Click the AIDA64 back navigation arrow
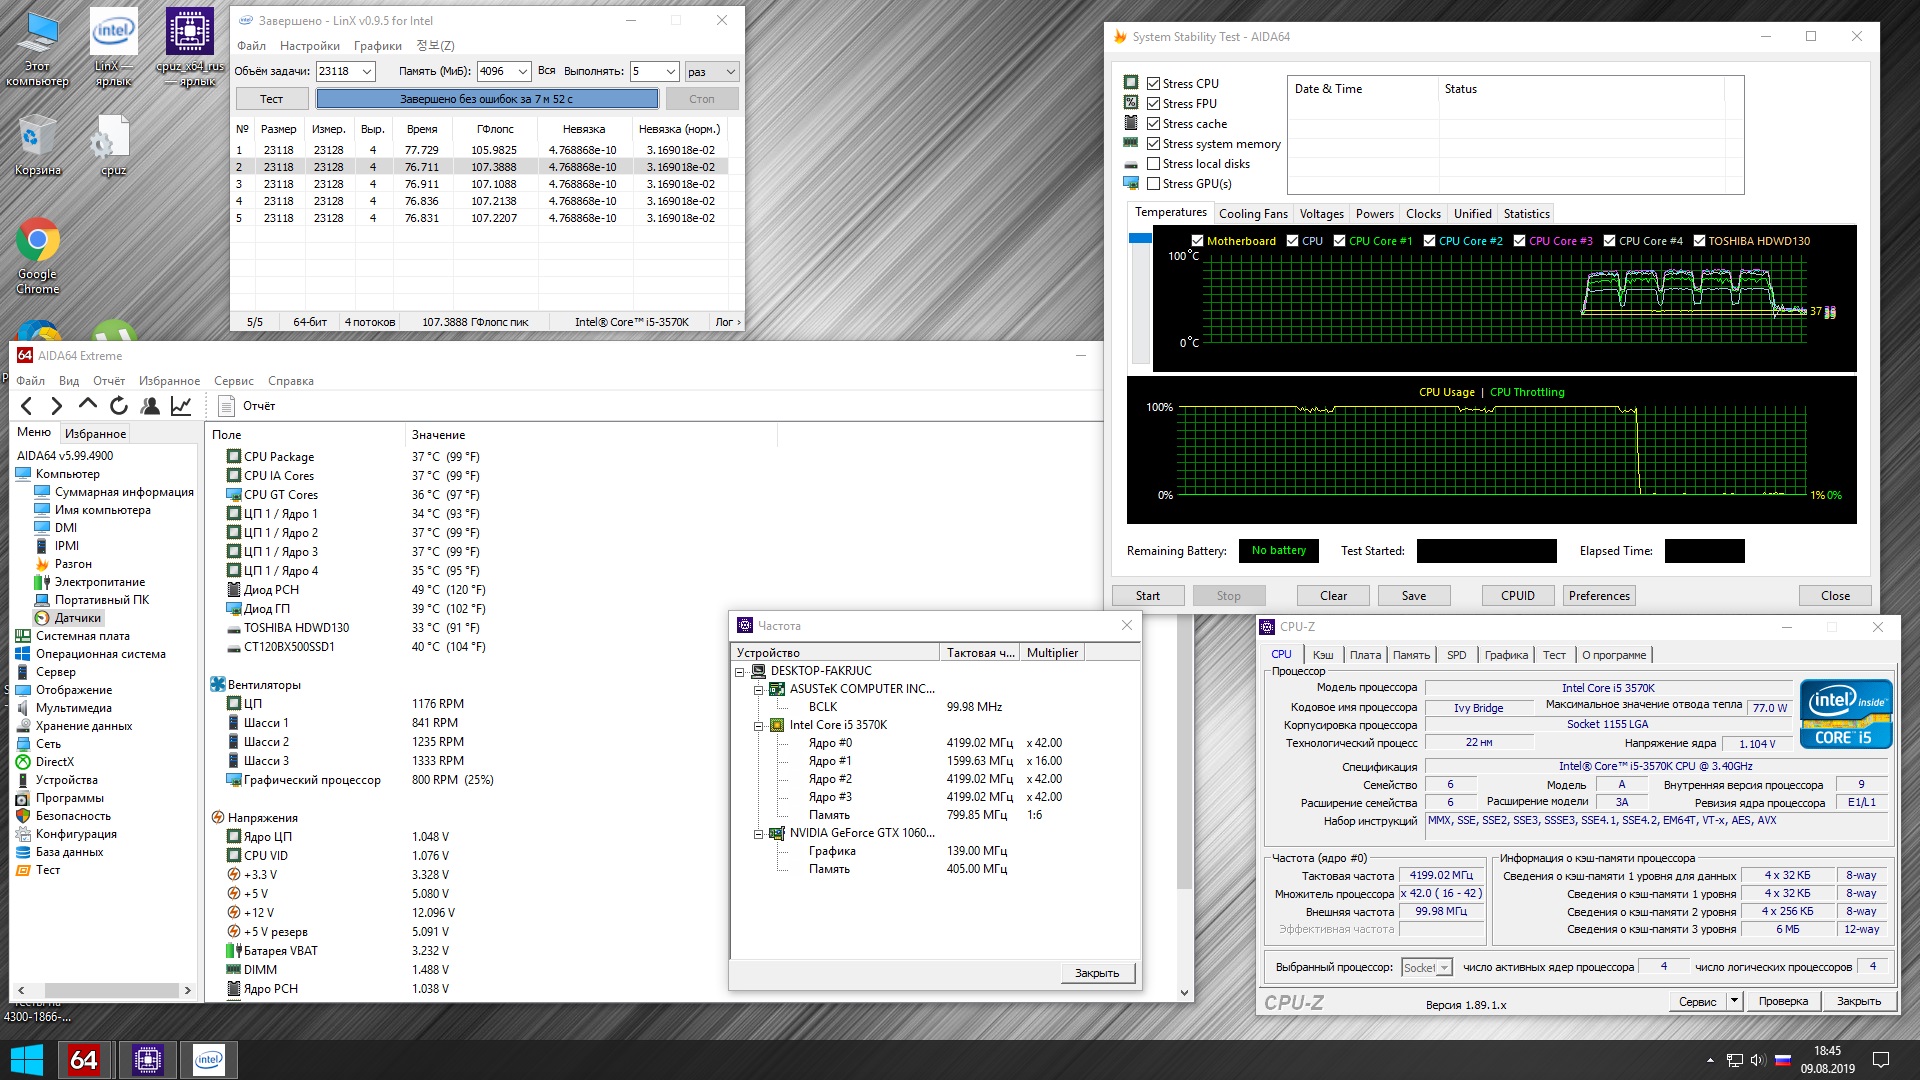 pyautogui.click(x=27, y=405)
